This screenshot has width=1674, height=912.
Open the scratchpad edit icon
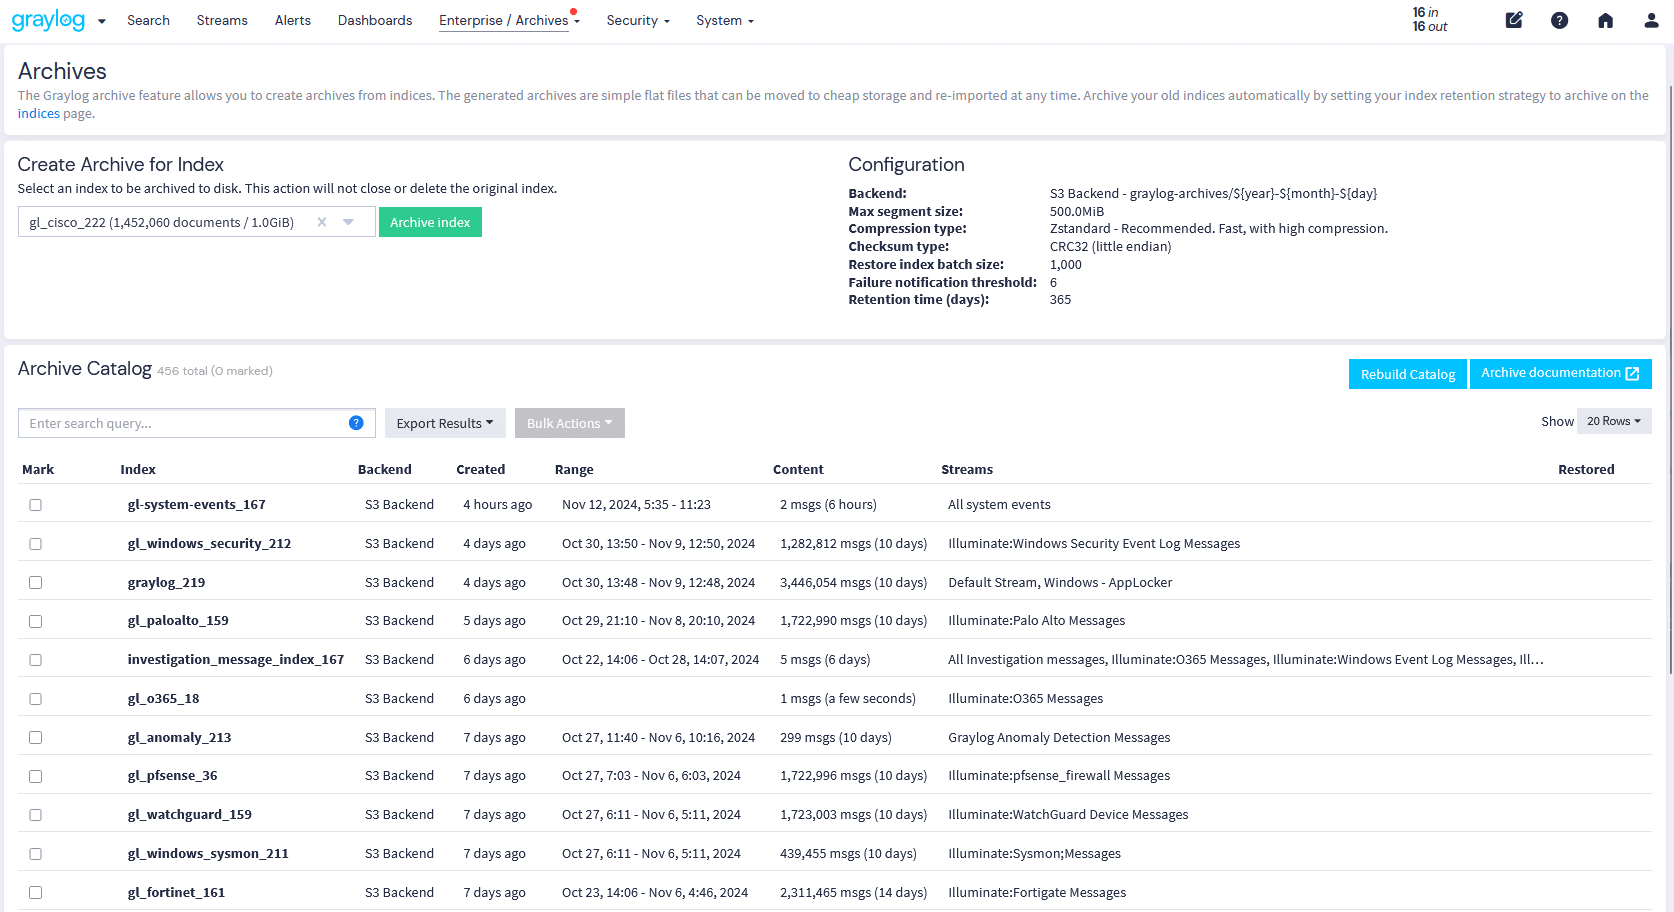(x=1514, y=20)
